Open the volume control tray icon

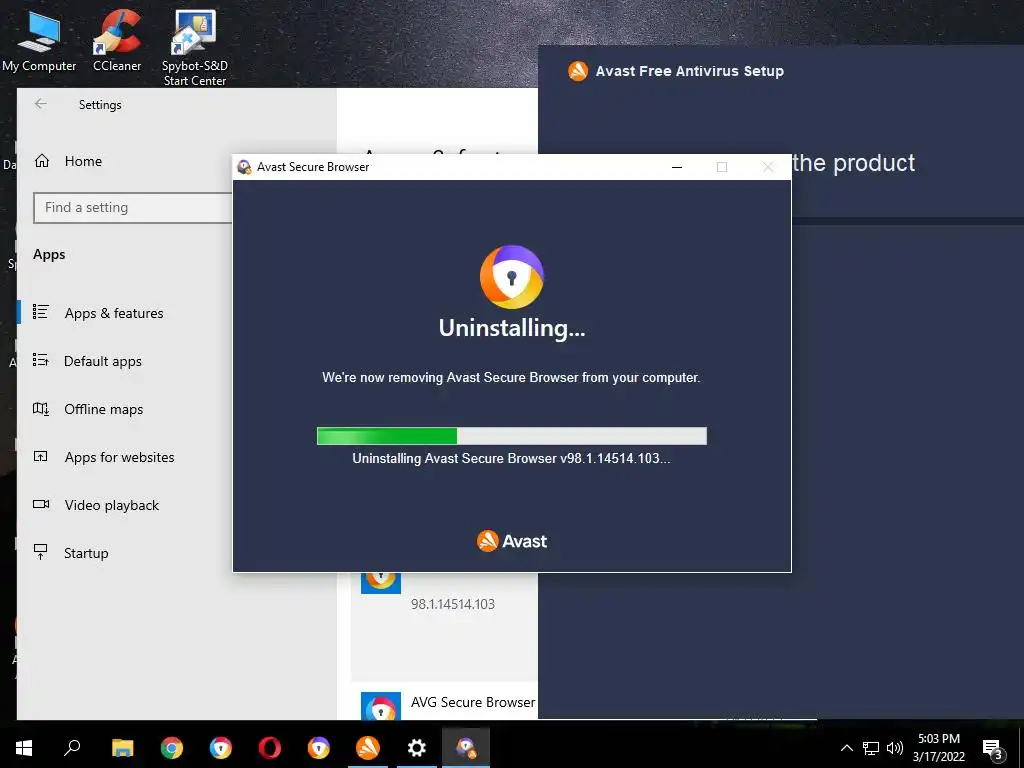895,748
